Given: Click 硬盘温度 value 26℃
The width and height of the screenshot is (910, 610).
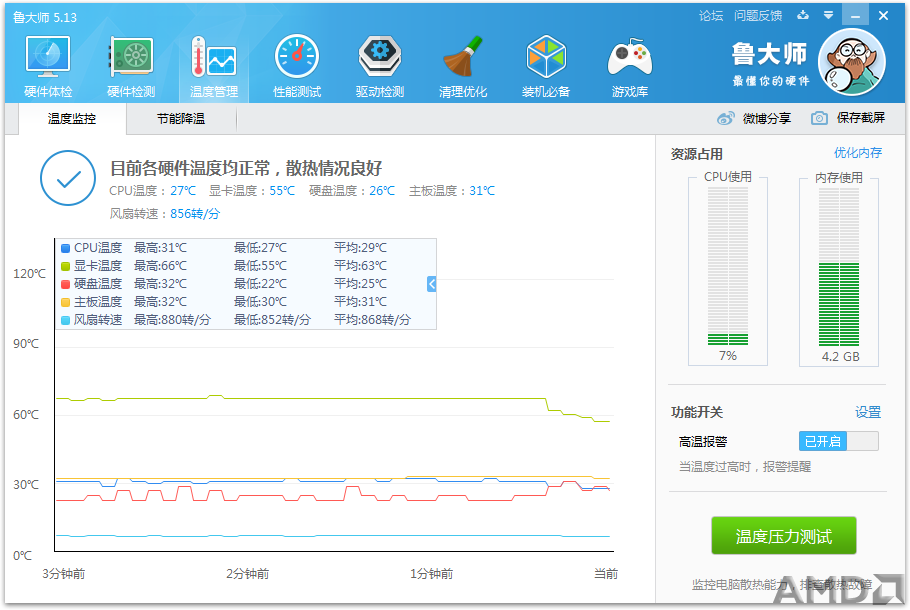Looking at the screenshot, I should pos(382,191).
